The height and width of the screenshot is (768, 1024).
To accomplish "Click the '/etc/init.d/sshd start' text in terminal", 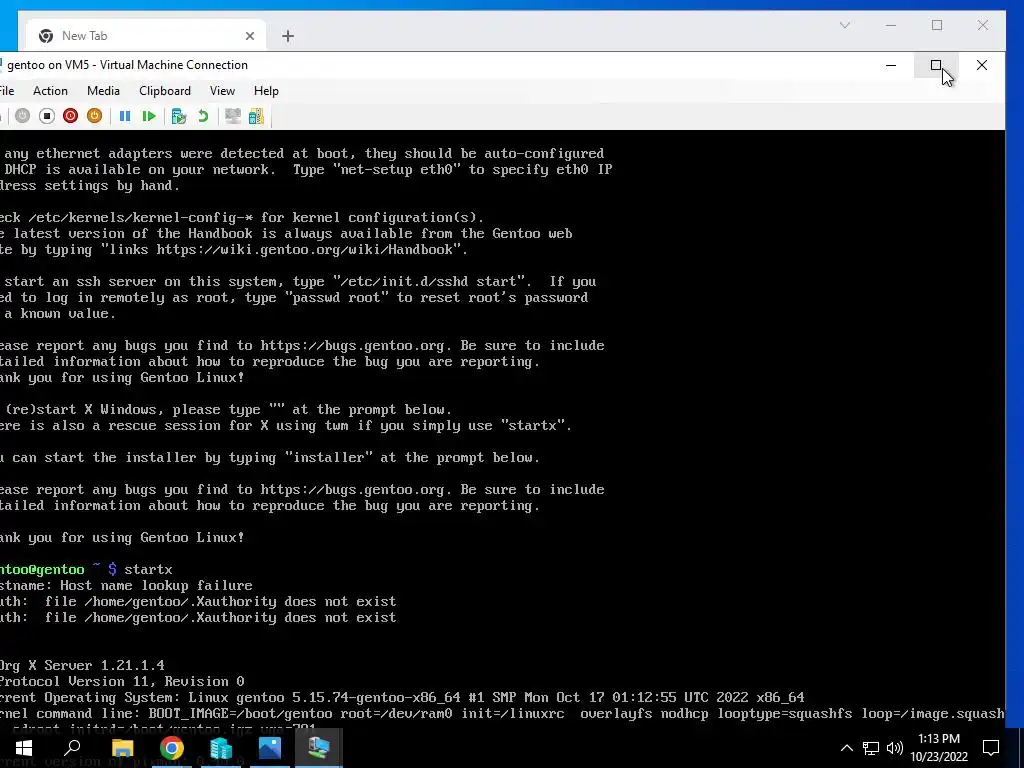I will 428,281.
